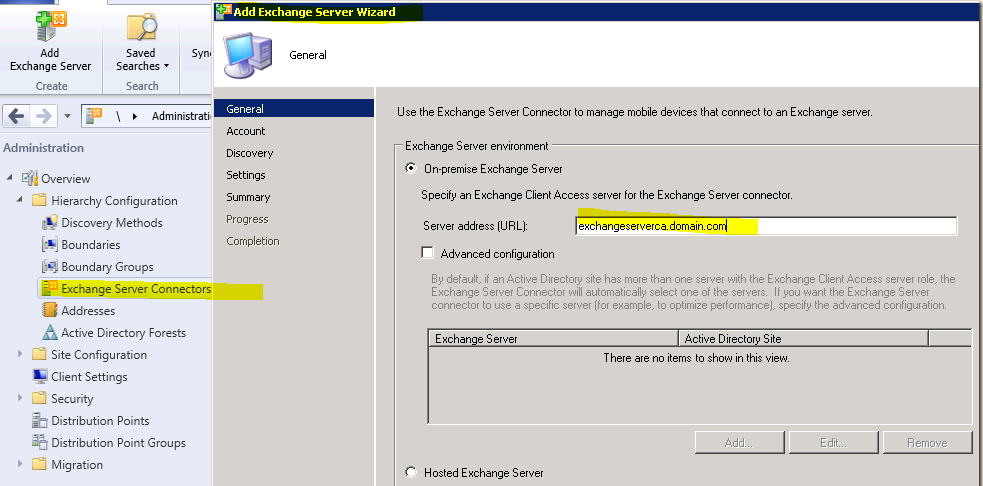
Task: Click the Active Directory Site column header
Action: 803,339
